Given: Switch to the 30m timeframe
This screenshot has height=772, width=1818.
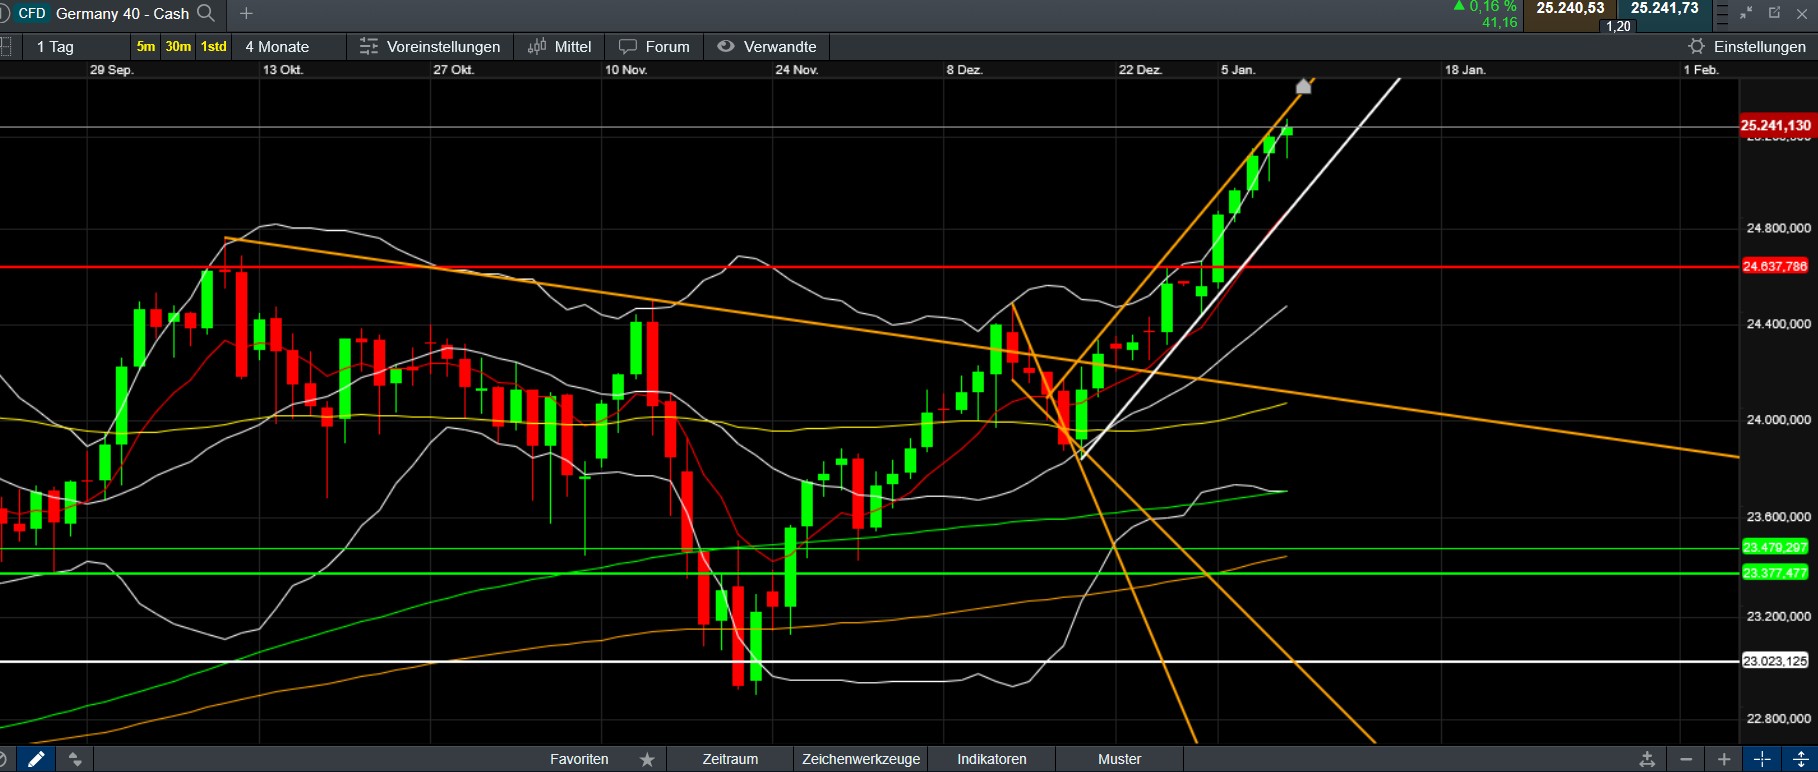Looking at the screenshot, I should tap(178, 47).
